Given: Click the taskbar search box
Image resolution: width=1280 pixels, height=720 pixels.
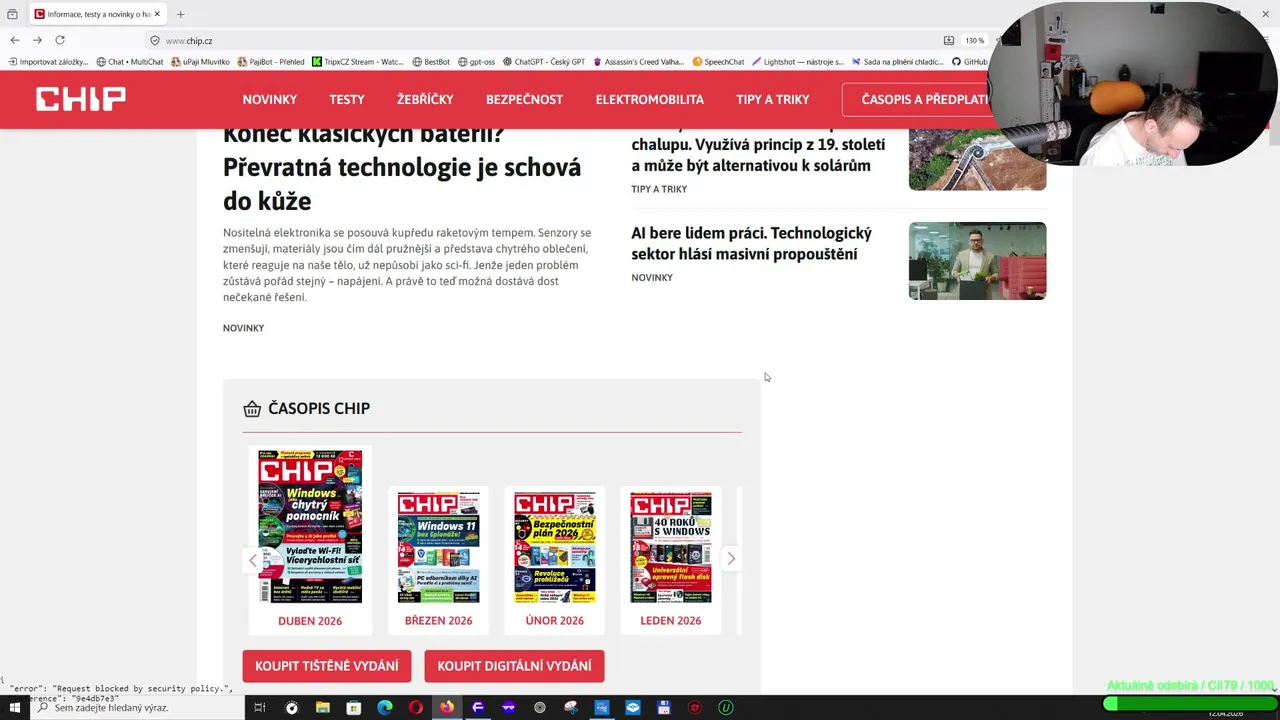Looking at the screenshot, I should coord(137,708).
